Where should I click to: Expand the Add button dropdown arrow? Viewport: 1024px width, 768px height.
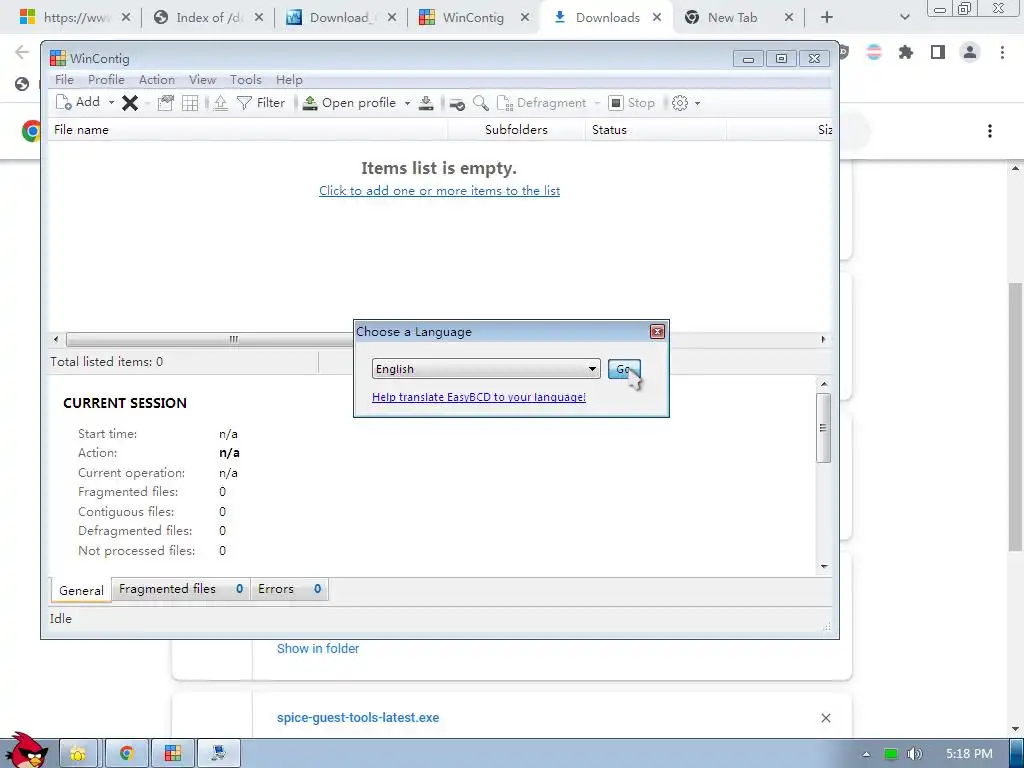click(x=111, y=103)
